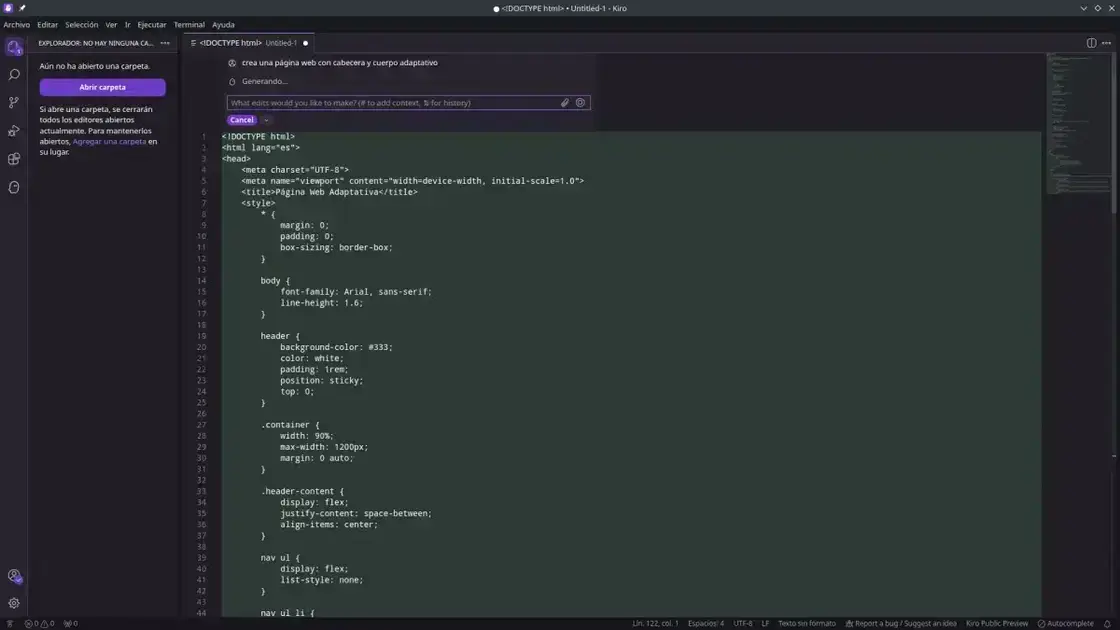Click the split editor icon
Viewport: 1120px width, 630px height.
1091,43
